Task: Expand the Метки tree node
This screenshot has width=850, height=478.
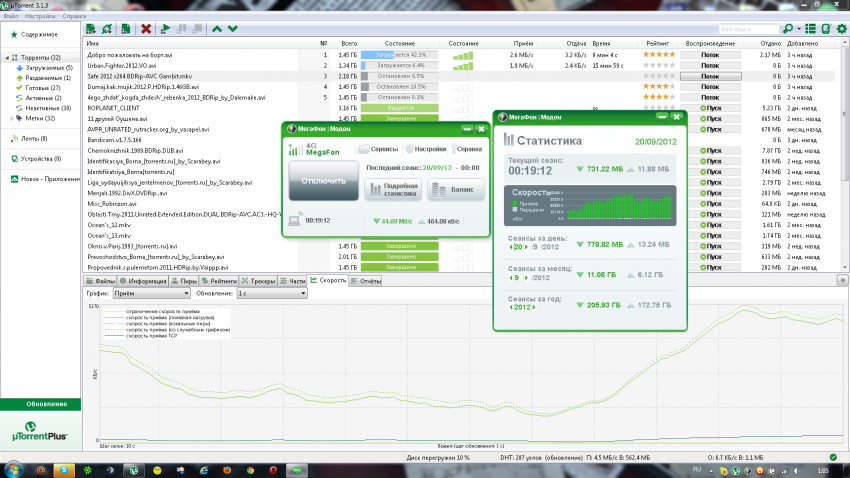Action: point(11,118)
